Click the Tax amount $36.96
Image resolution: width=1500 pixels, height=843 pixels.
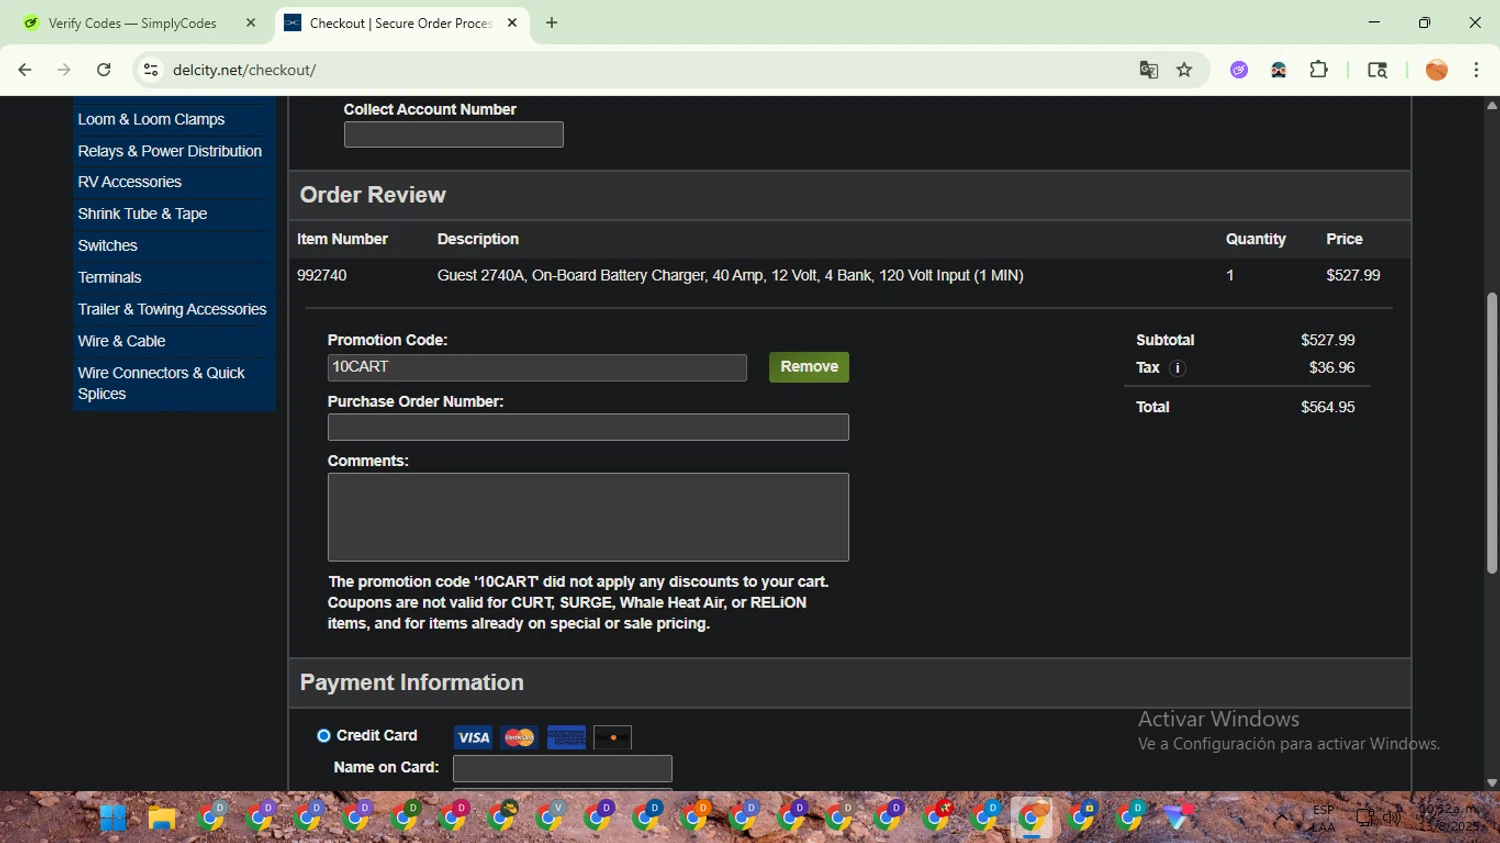tap(1332, 368)
